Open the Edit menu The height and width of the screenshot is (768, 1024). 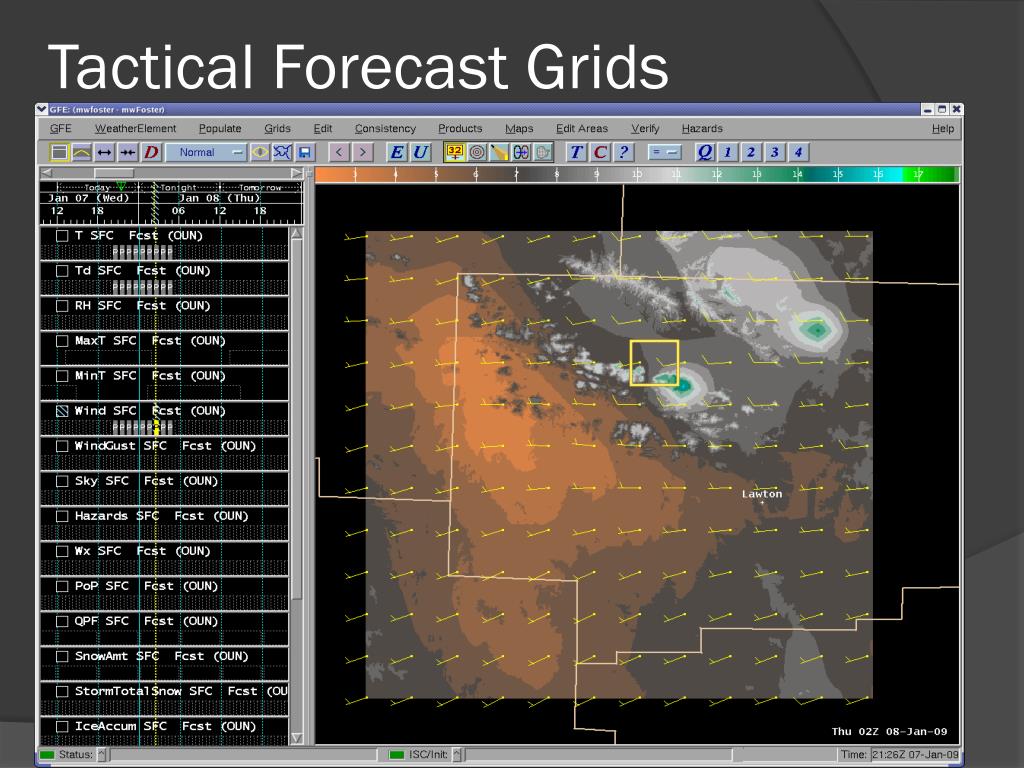click(323, 129)
